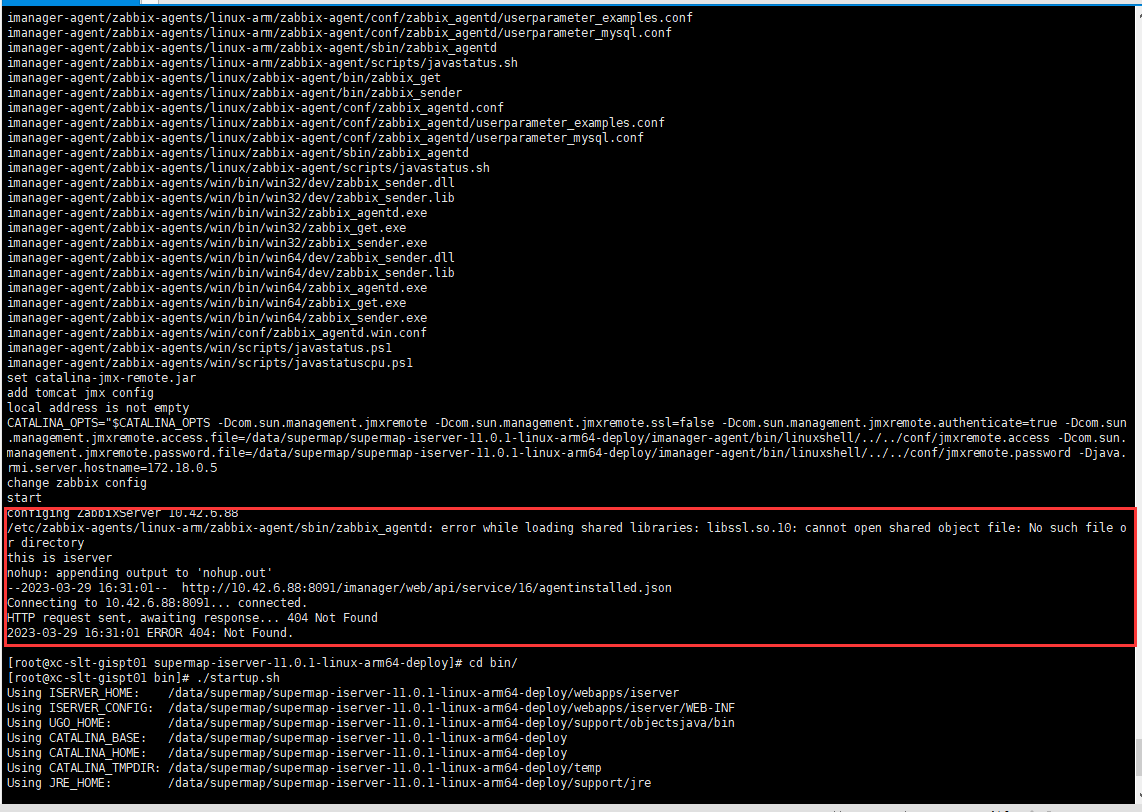Click the 'imanager-agent/.../linux-arm/zabbix-agent/sbin/zabbix_agentd' extraction line
1142x812 pixels.
[251, 48]
